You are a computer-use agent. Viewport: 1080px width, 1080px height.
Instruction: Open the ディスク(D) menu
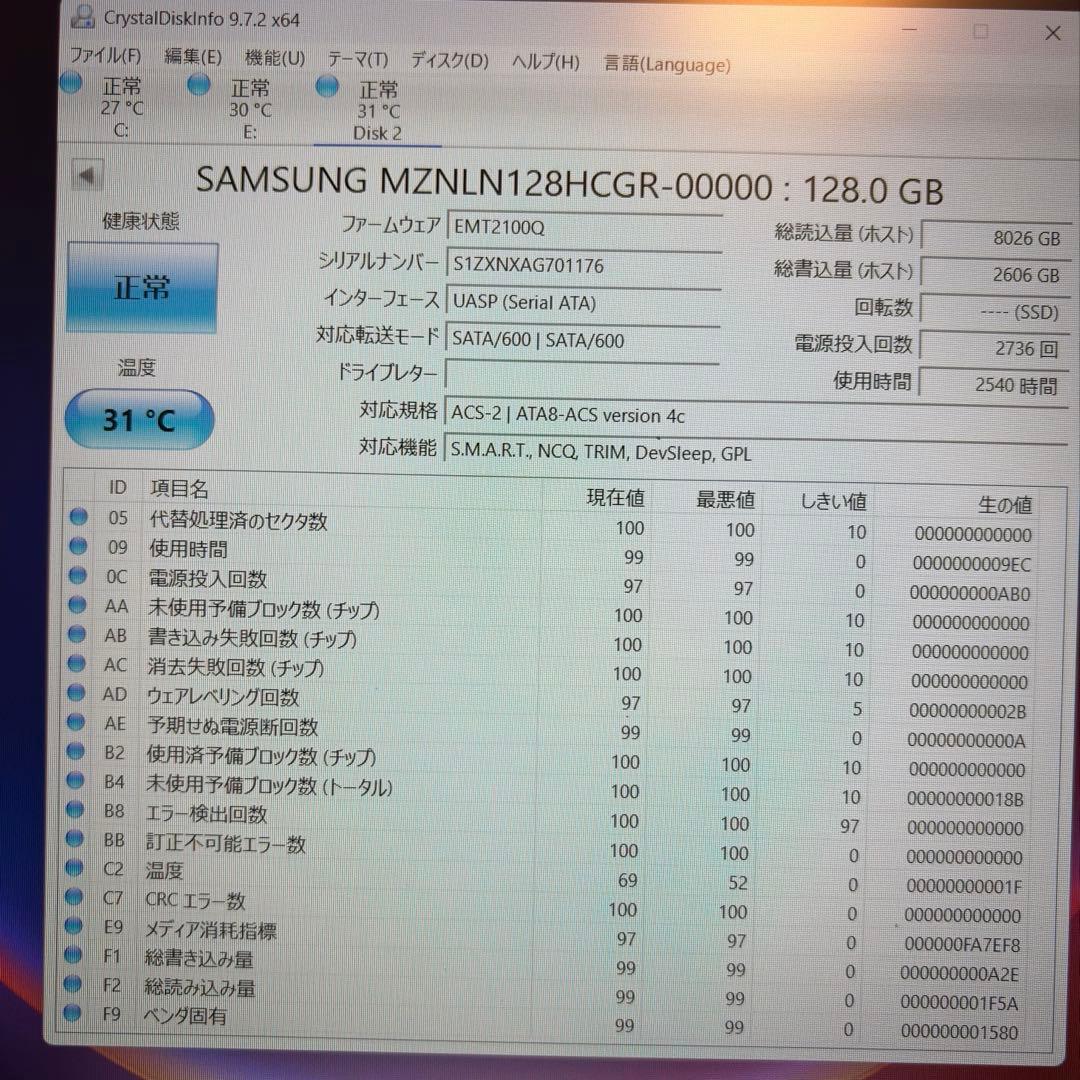(450, 61)
